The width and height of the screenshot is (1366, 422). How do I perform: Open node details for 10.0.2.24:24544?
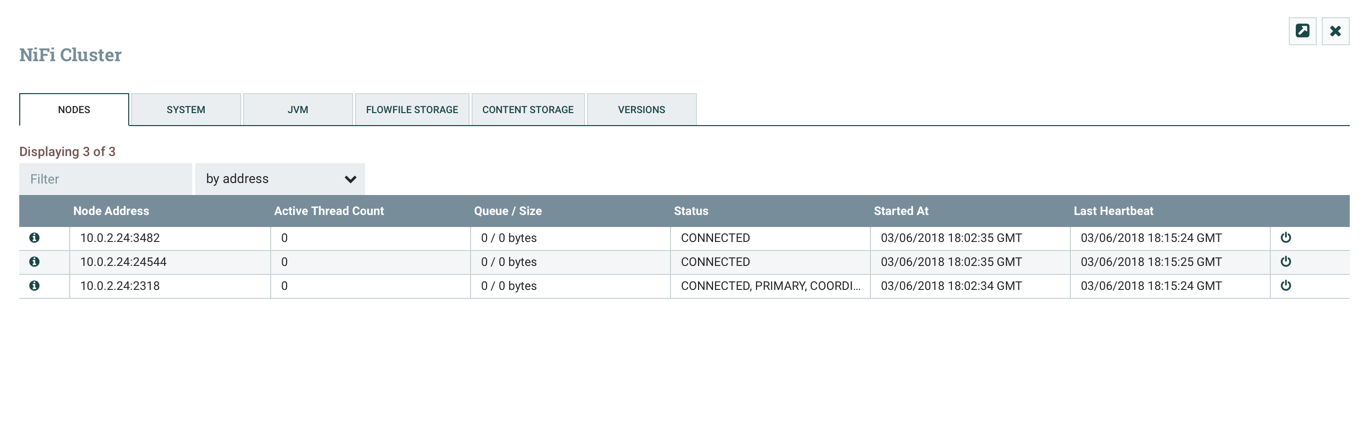[34, 262]
